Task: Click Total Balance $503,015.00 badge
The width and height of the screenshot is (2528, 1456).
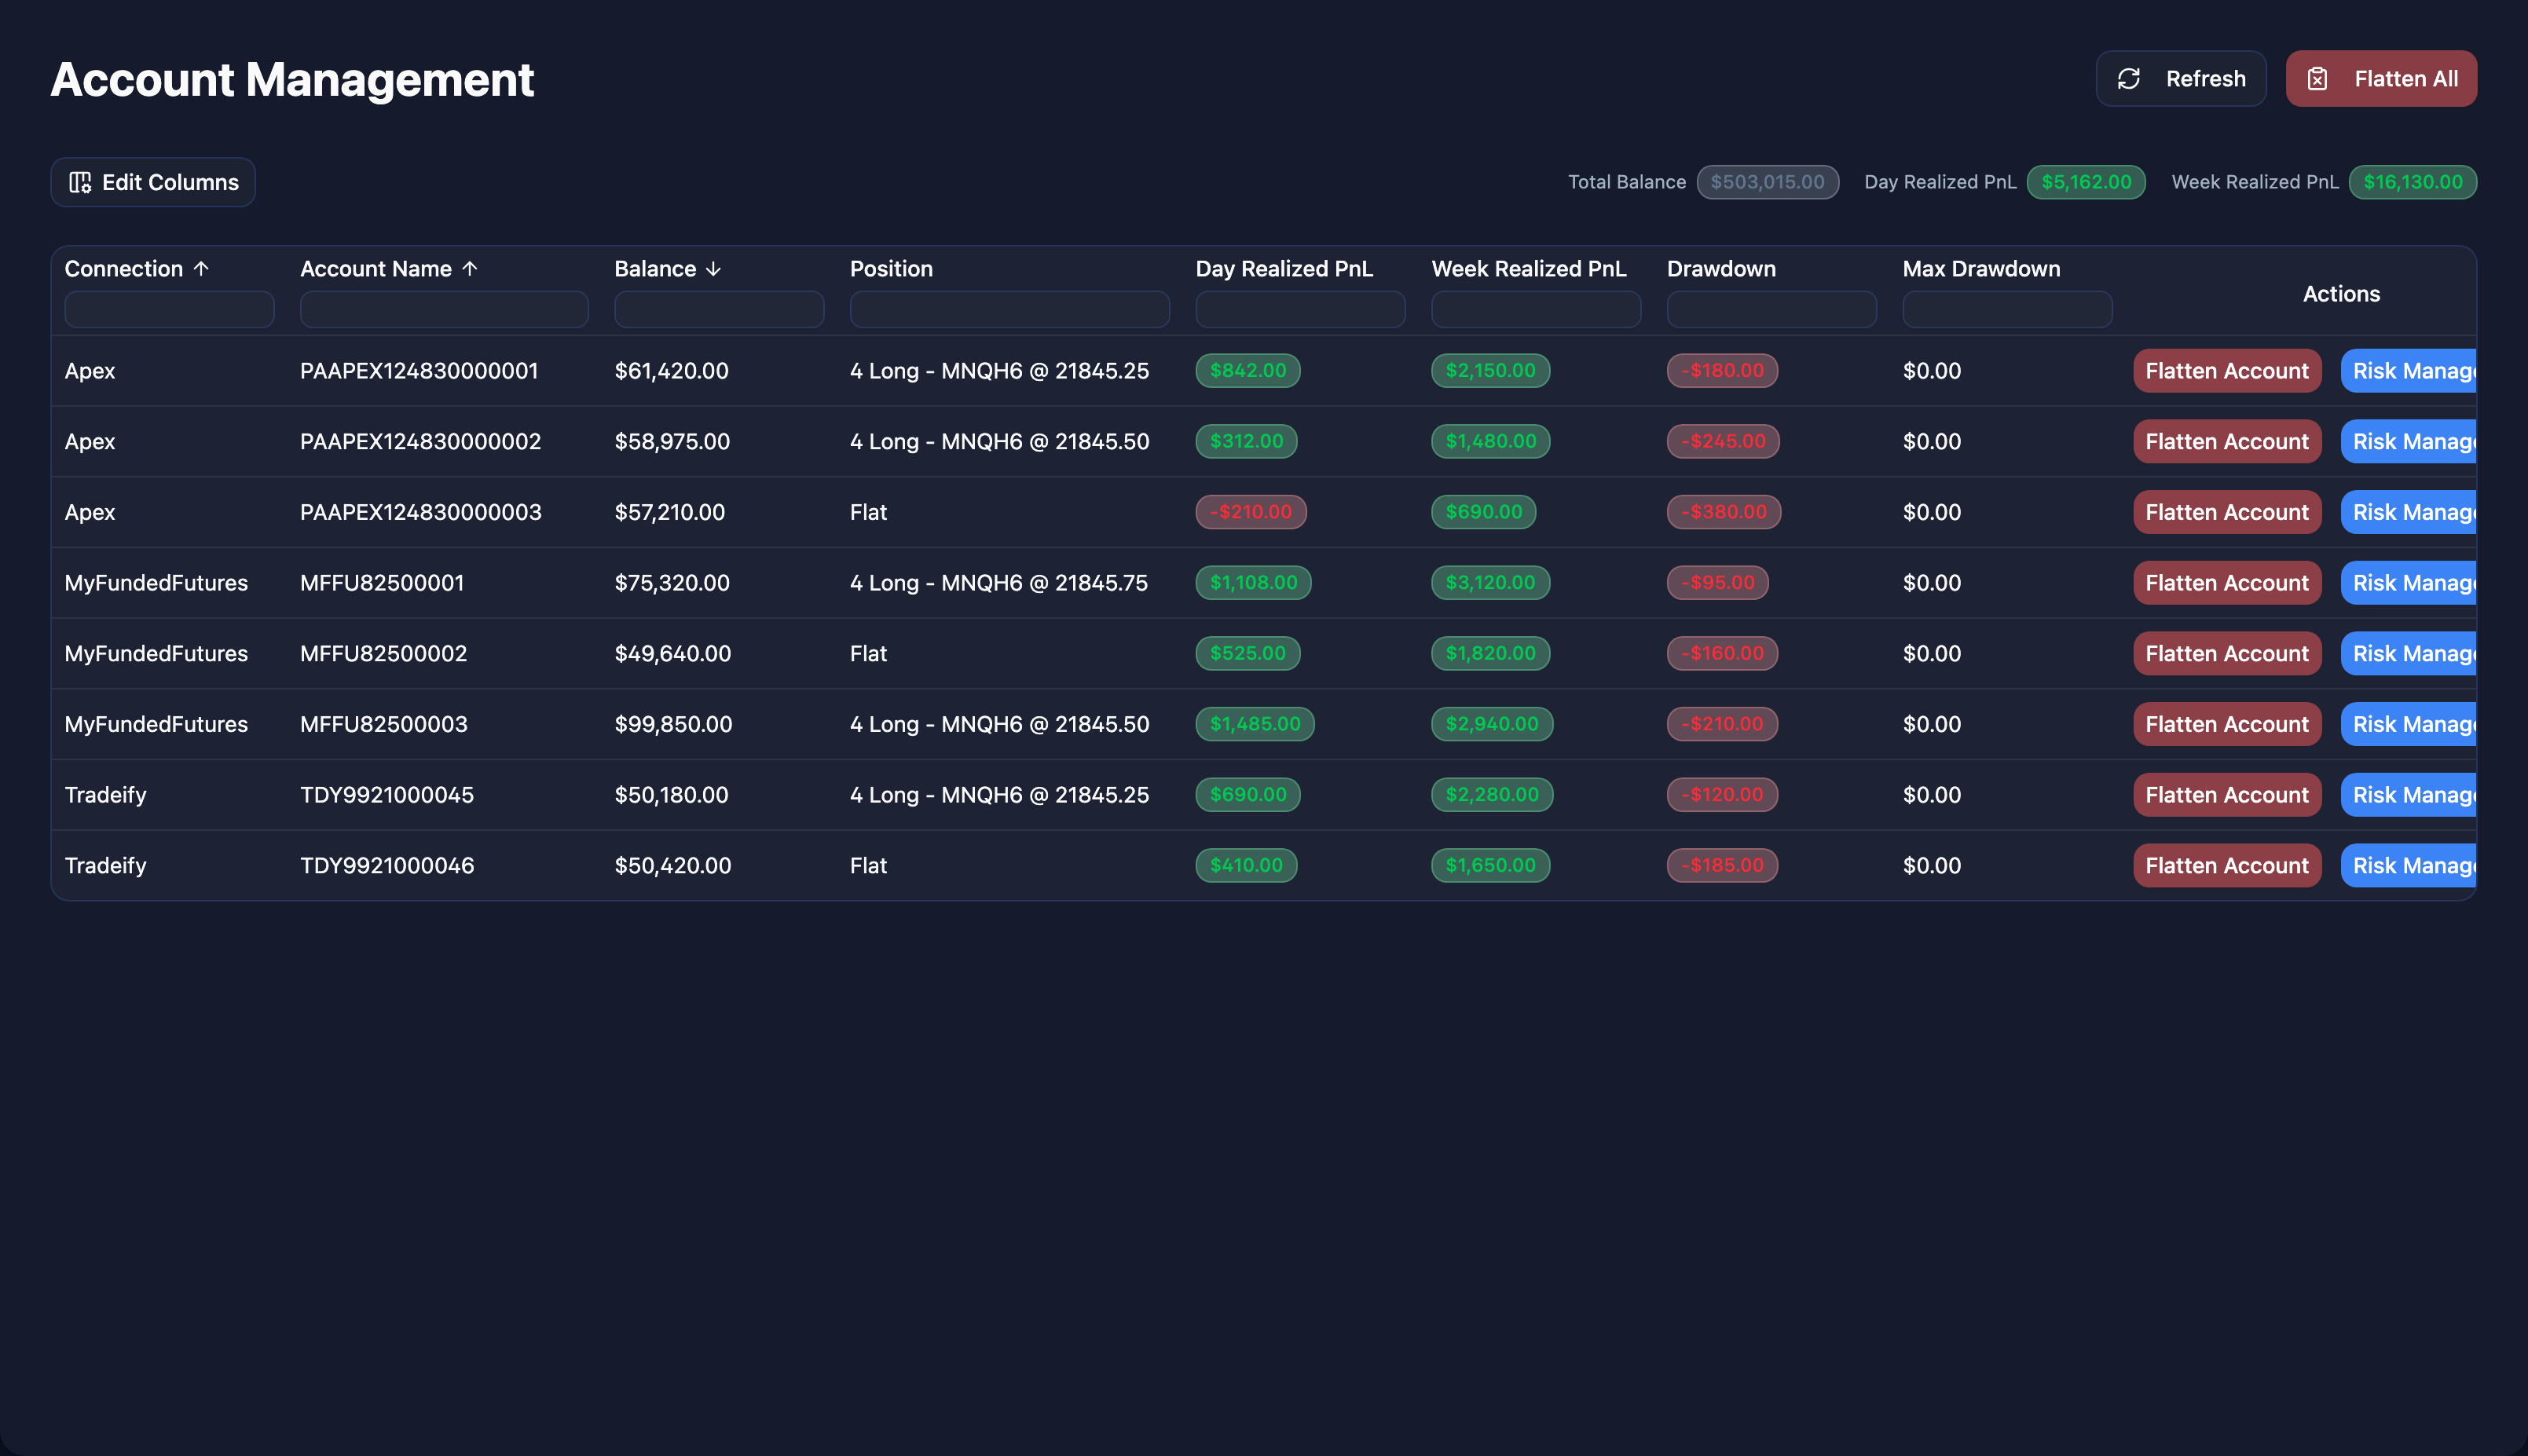Action: [x=1767, y=182]
